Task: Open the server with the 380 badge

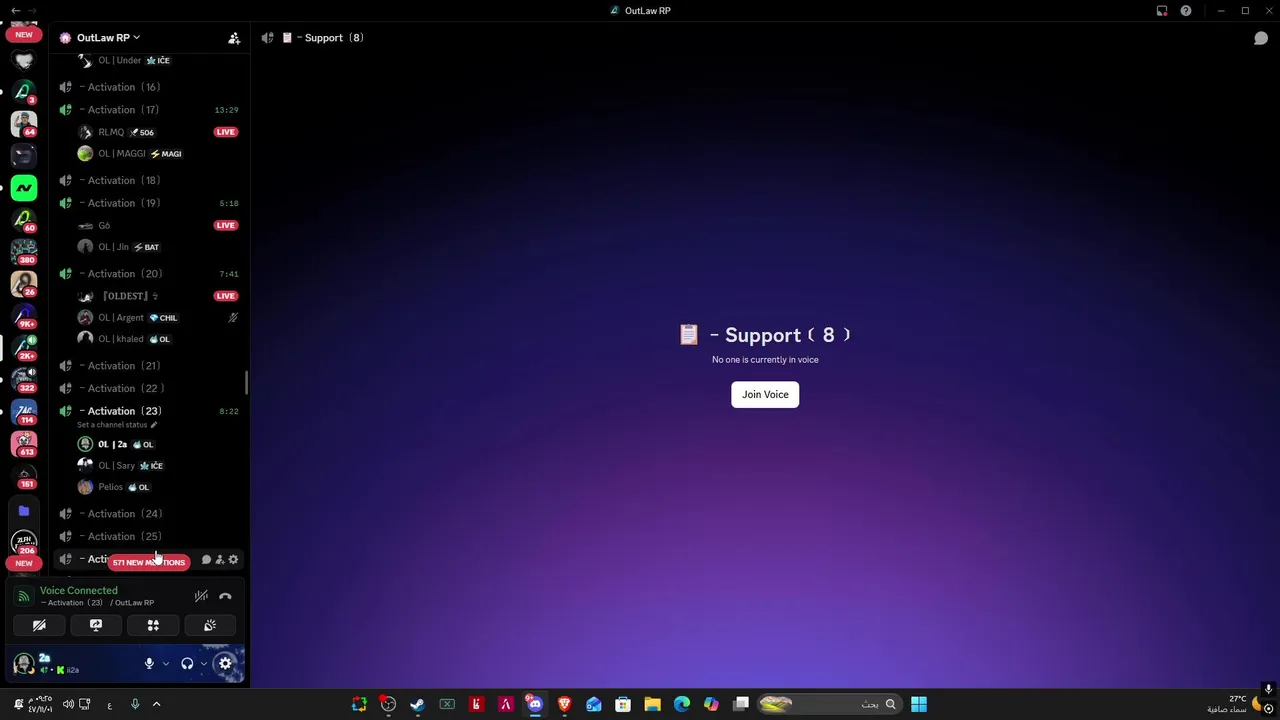Action: pos(24,252)
